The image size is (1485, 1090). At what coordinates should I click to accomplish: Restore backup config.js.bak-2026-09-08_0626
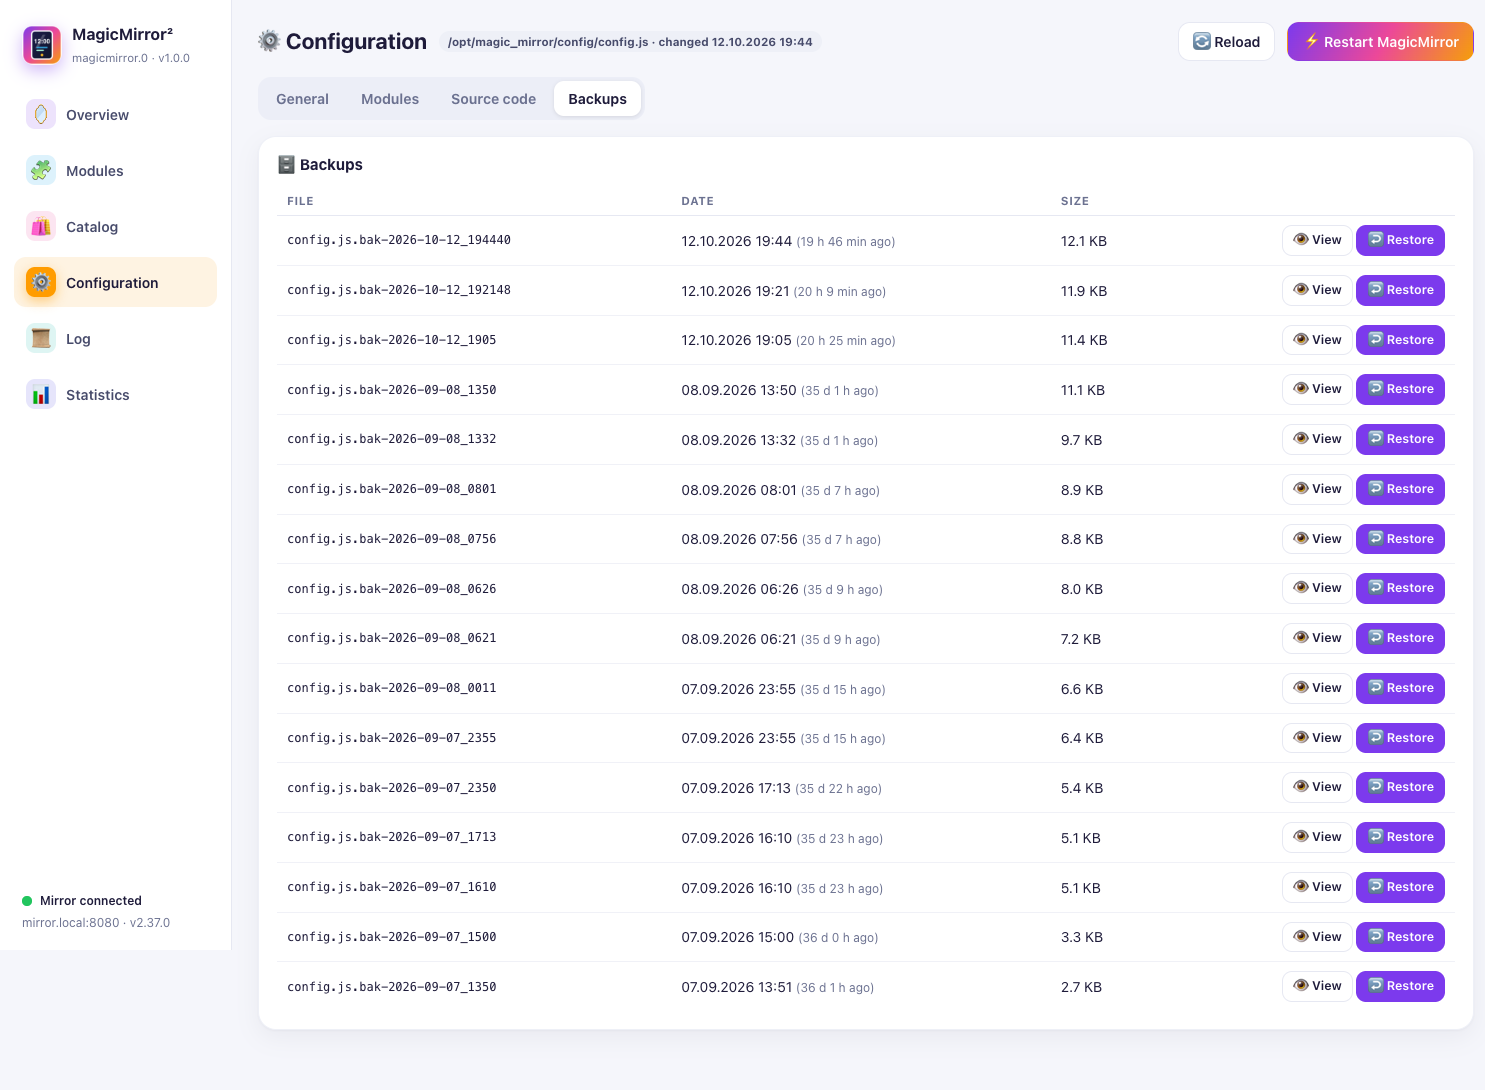coord(1400,588)
